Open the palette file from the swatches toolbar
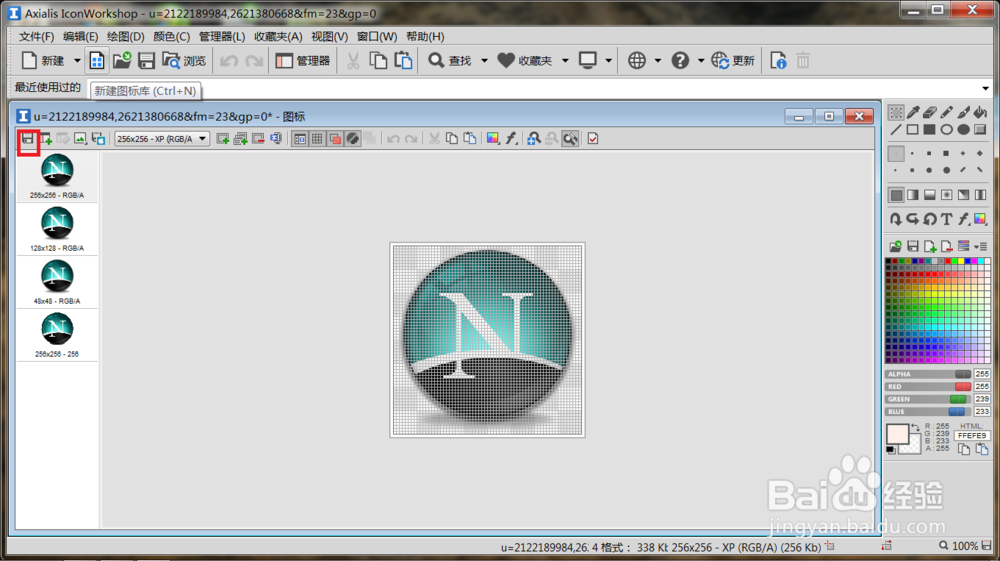The width and height of the screenshot is (1000, 561). [x=896, y=246]
